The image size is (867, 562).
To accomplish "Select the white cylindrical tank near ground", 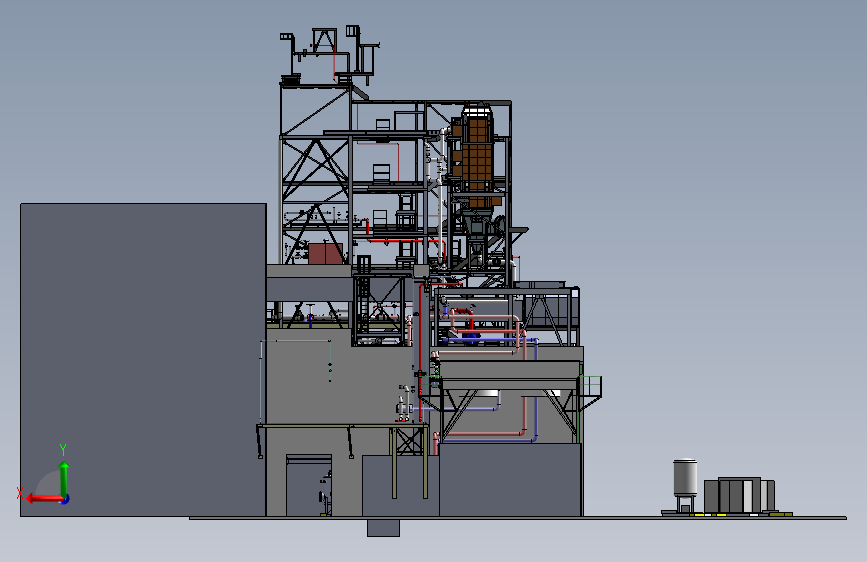I will tap(685, 478).
